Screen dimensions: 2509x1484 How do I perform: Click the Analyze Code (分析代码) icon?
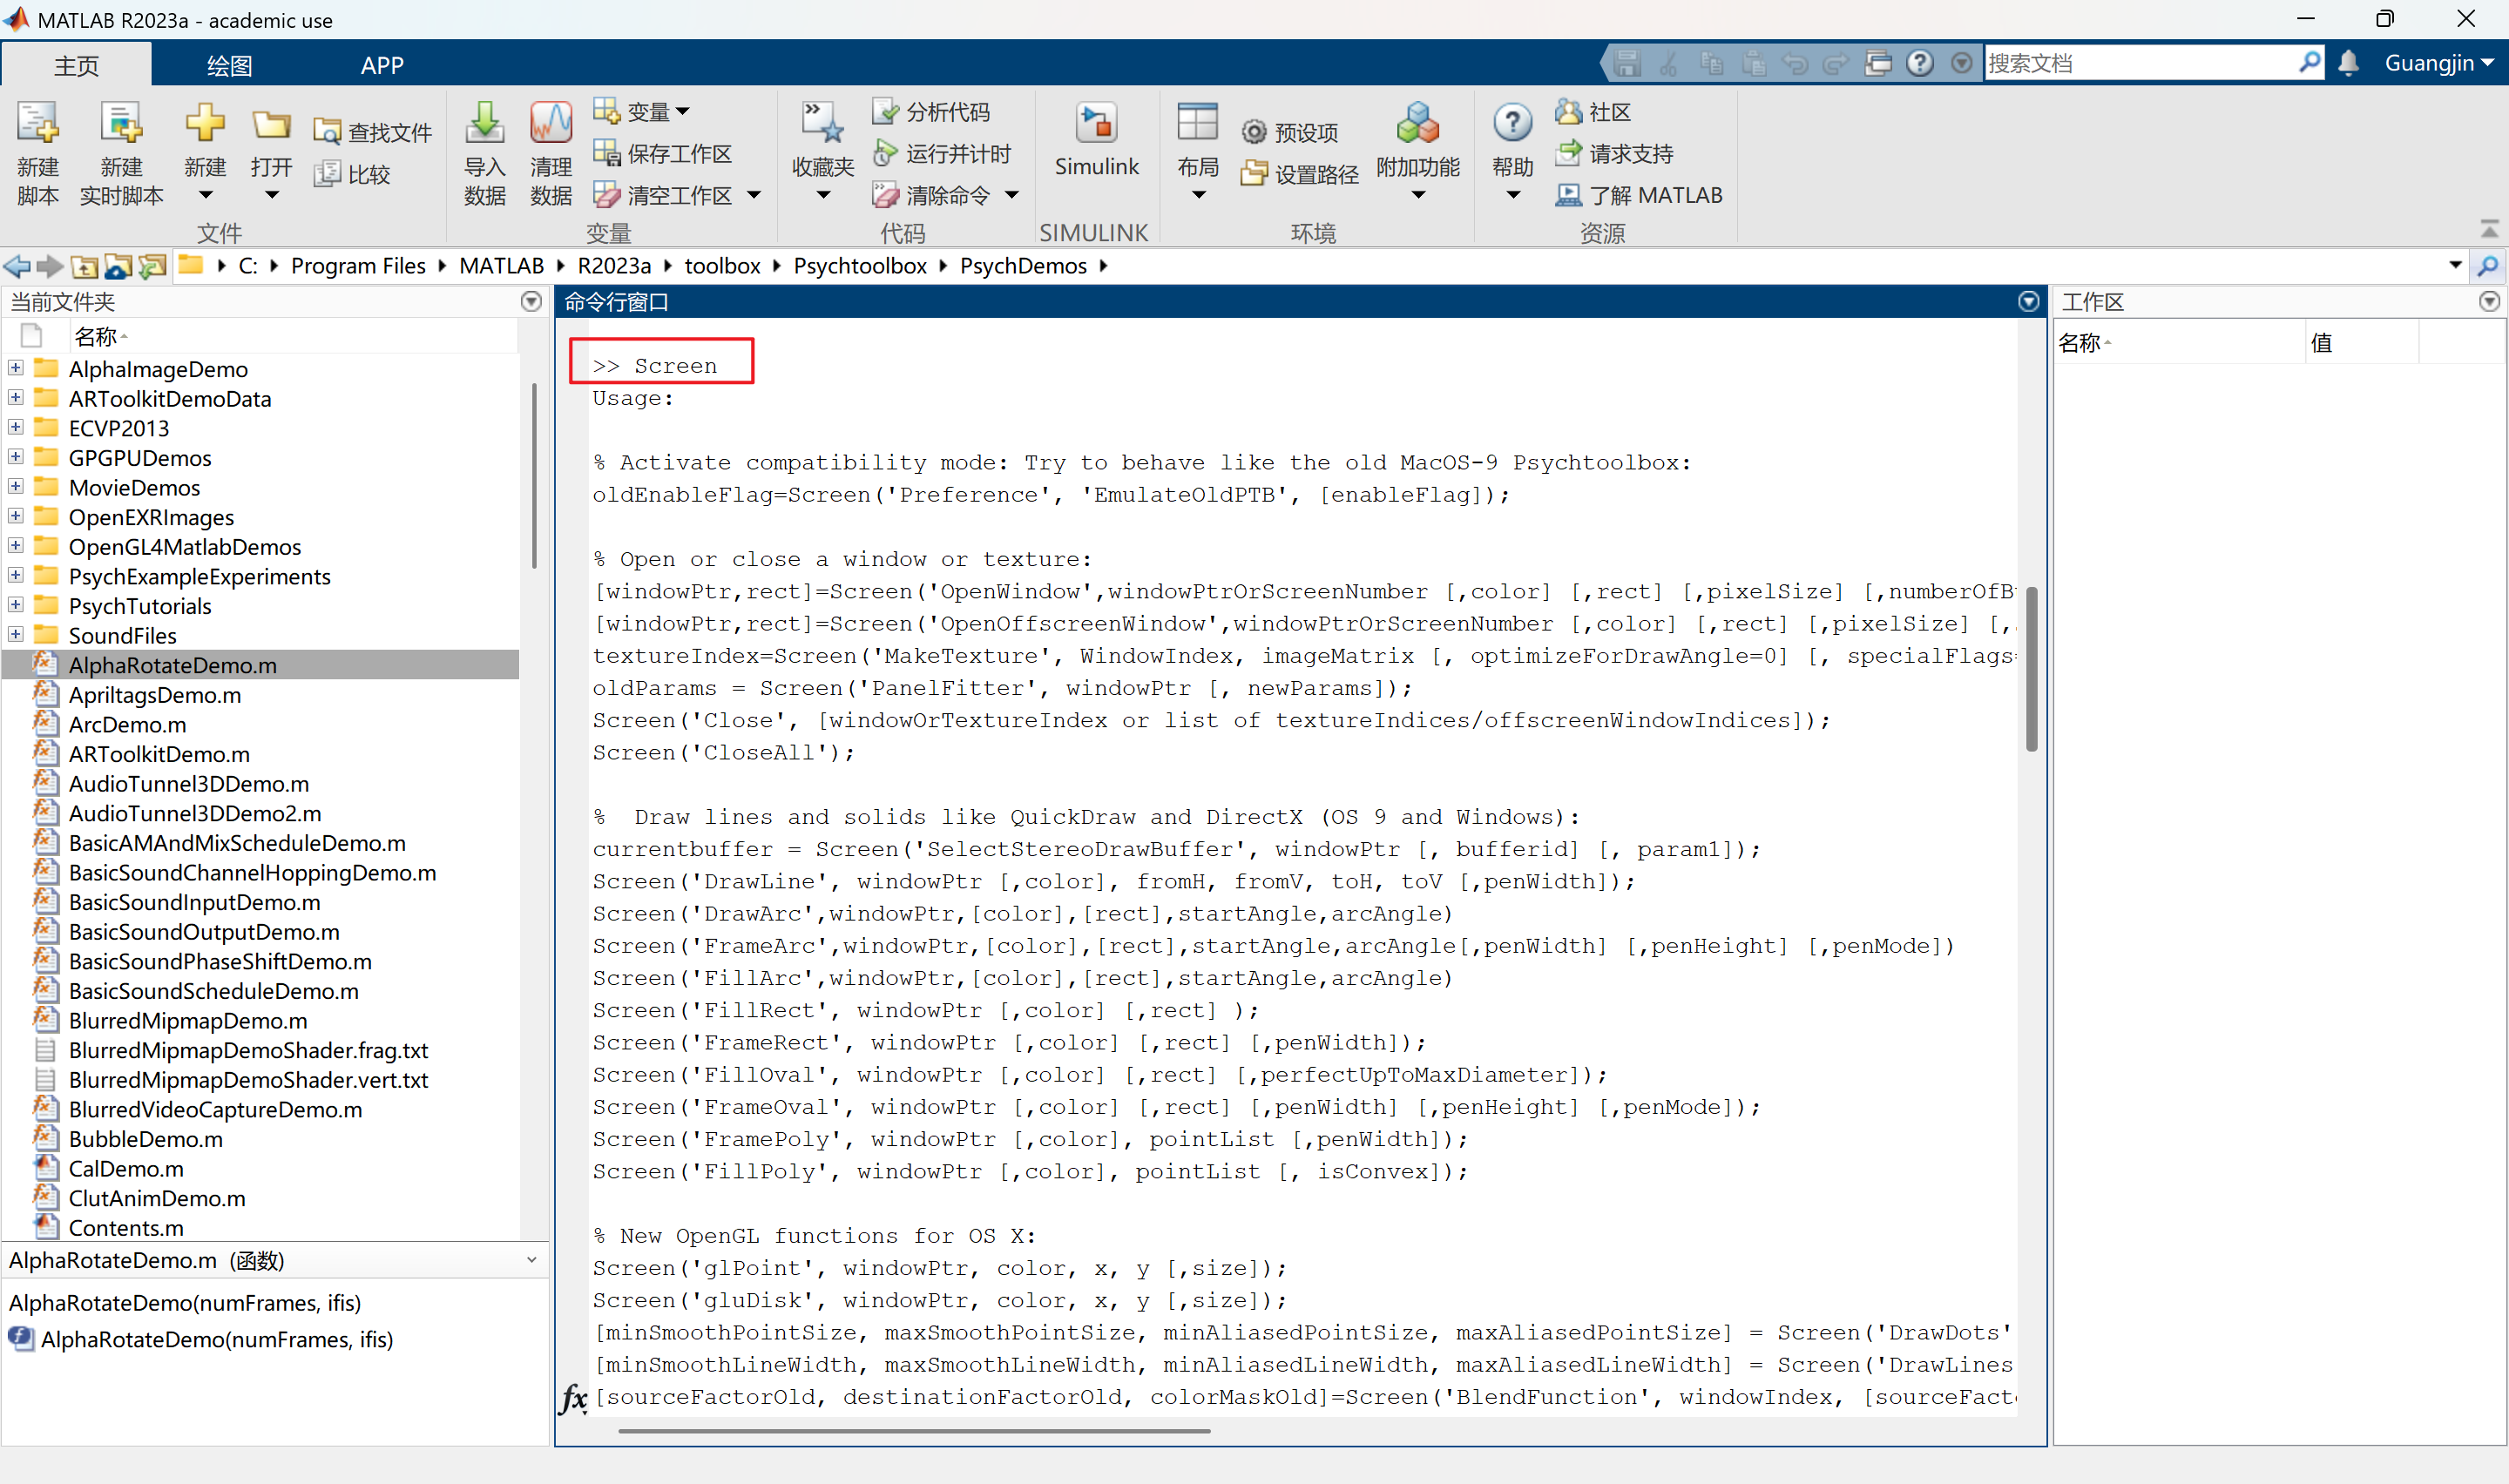click(x=885, y=112)
